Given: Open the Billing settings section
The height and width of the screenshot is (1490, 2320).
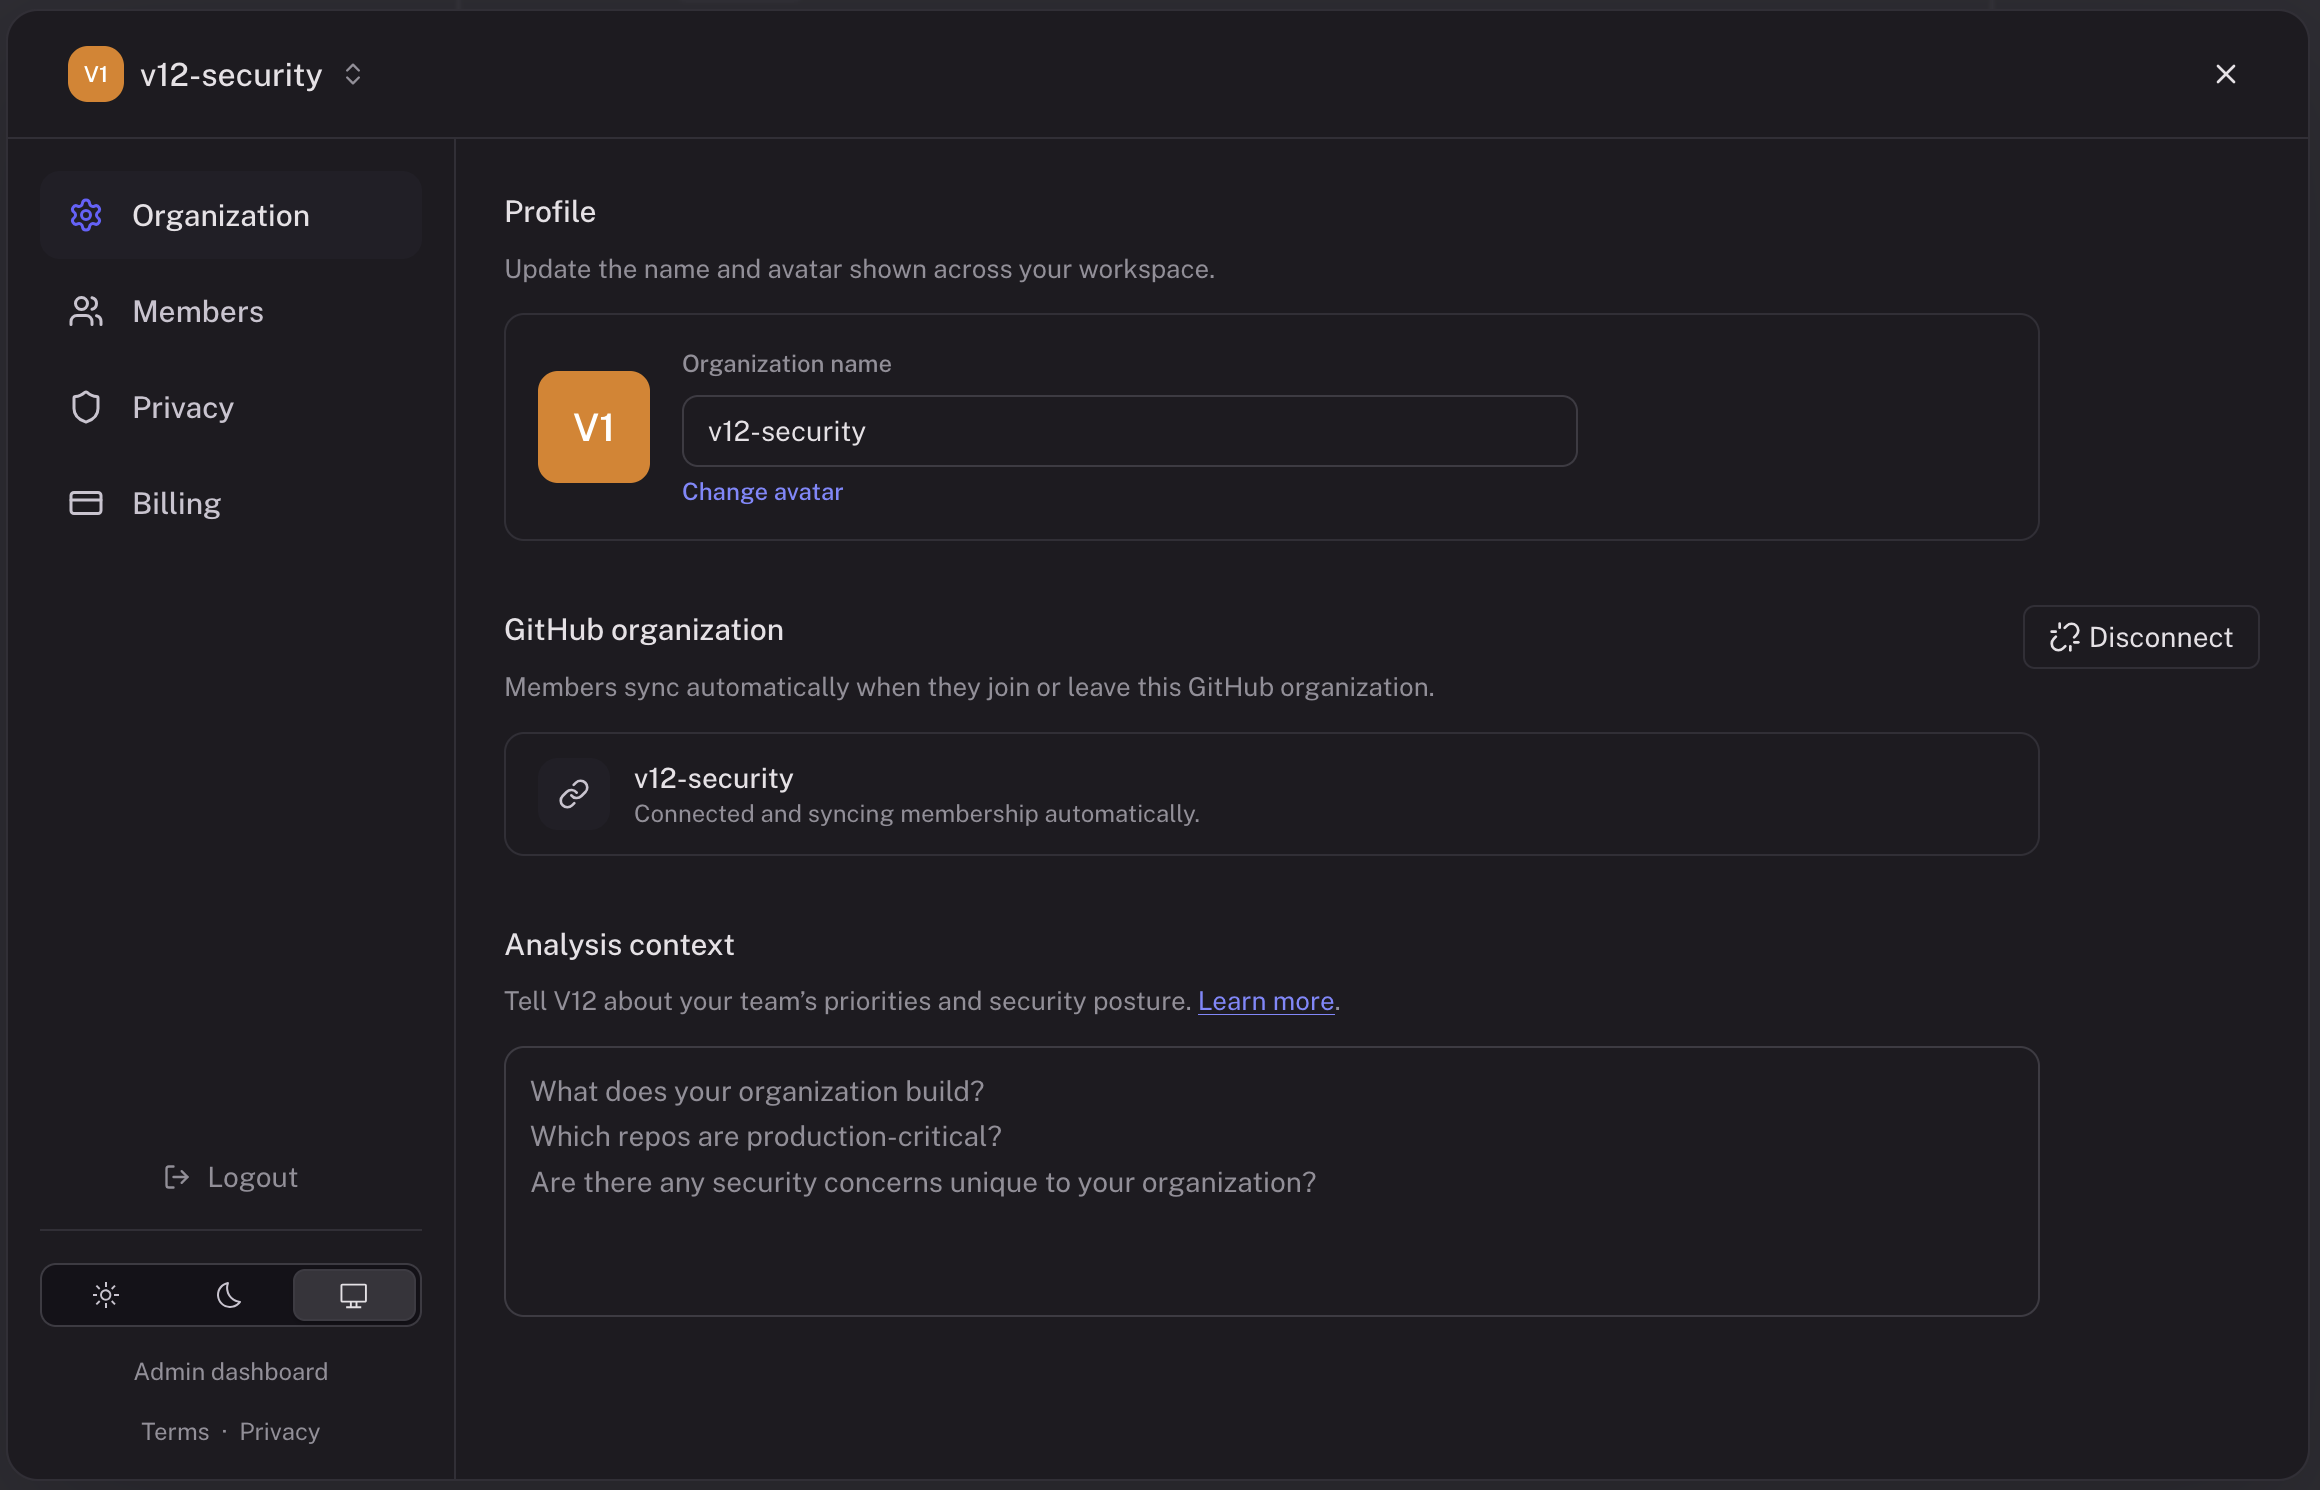Looking at the screenshot, I should [231, 503].
